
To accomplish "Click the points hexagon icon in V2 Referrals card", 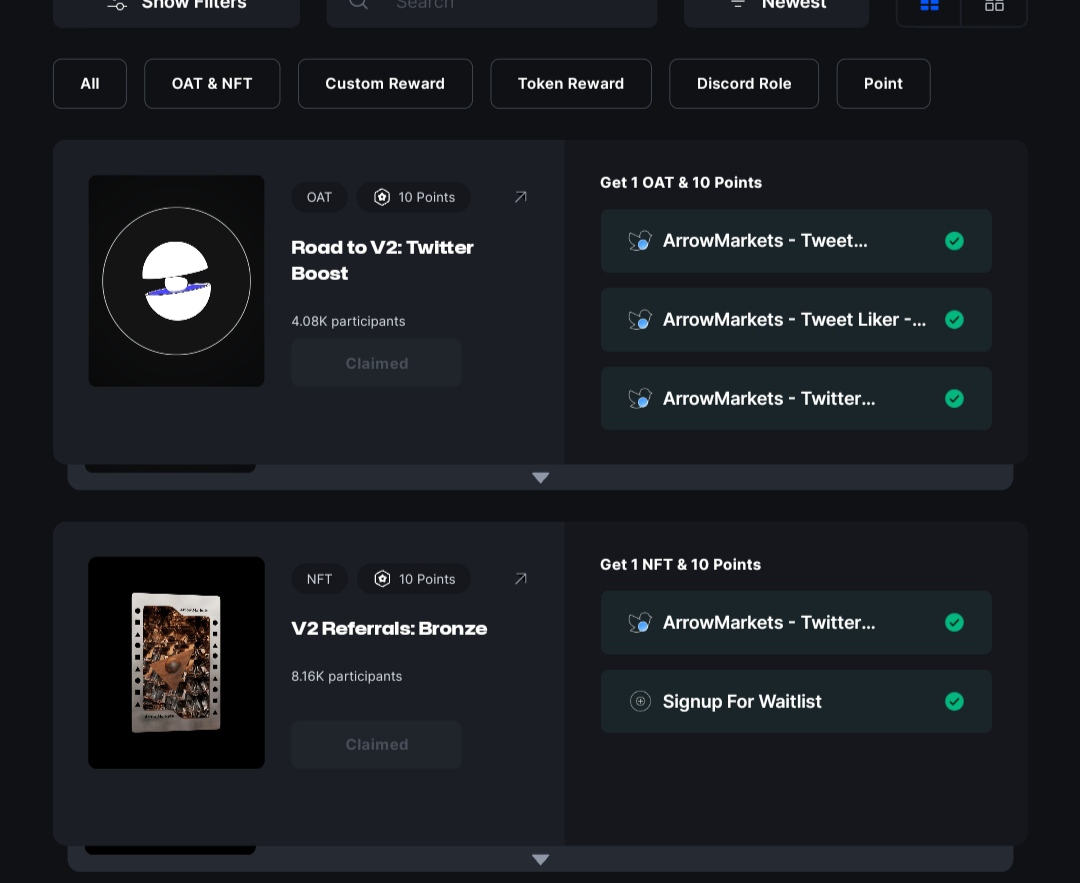I will pyautogui.click(x=382, y=579).
